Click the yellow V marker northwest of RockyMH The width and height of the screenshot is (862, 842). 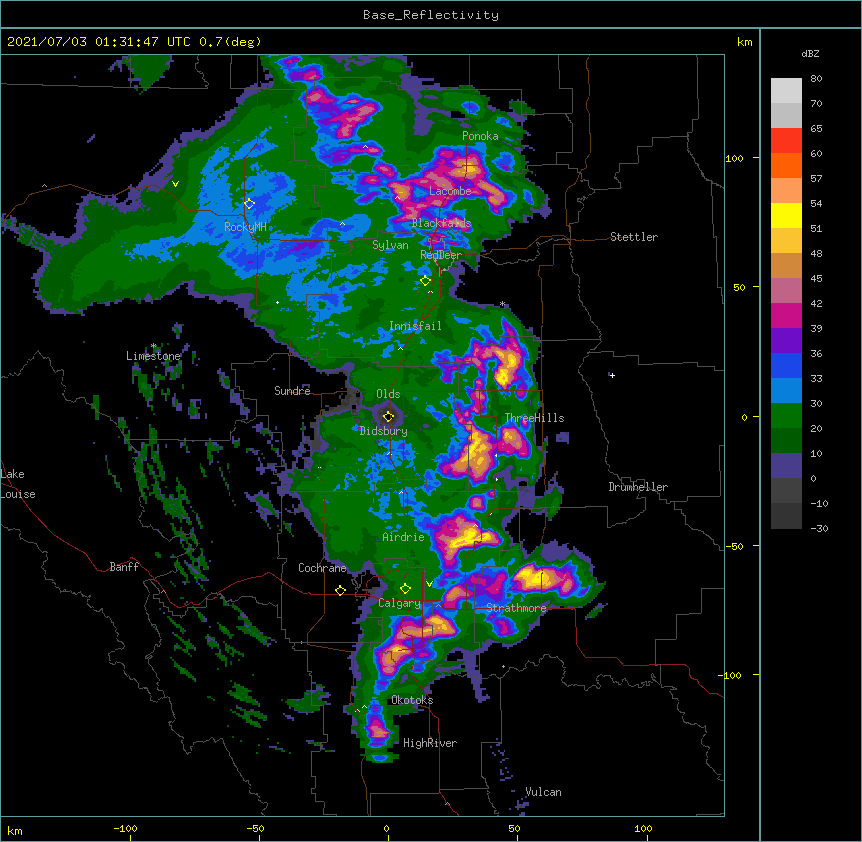pos(175,184)
